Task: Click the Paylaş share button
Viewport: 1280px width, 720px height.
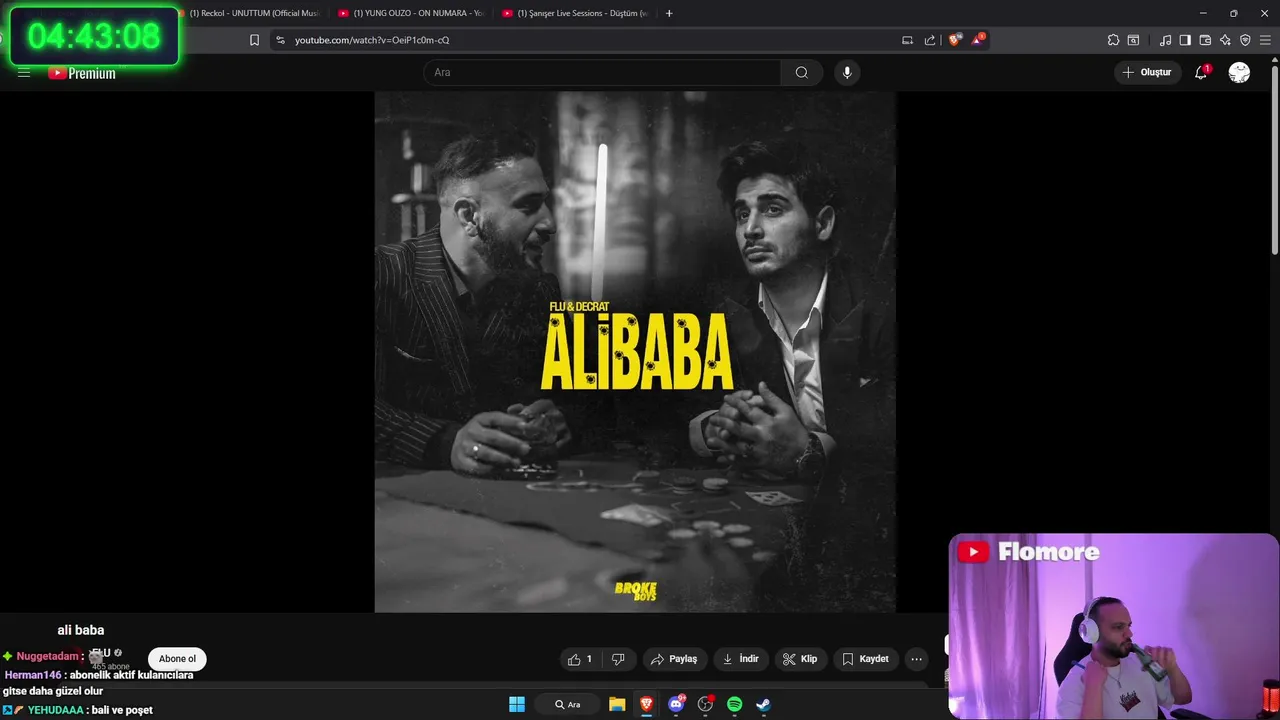Action: click(x=674, y=659)
